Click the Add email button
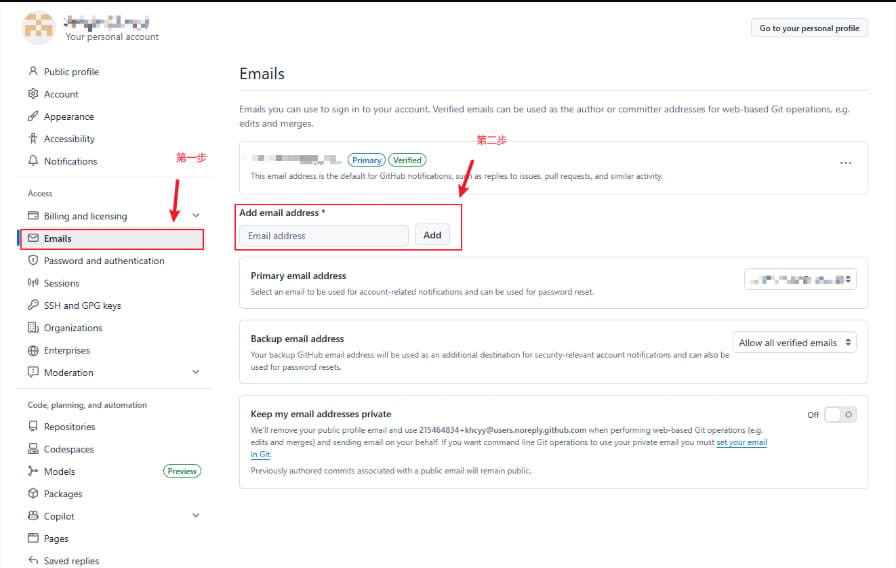This screenshot has width=896, height=568. pos(432,235)
